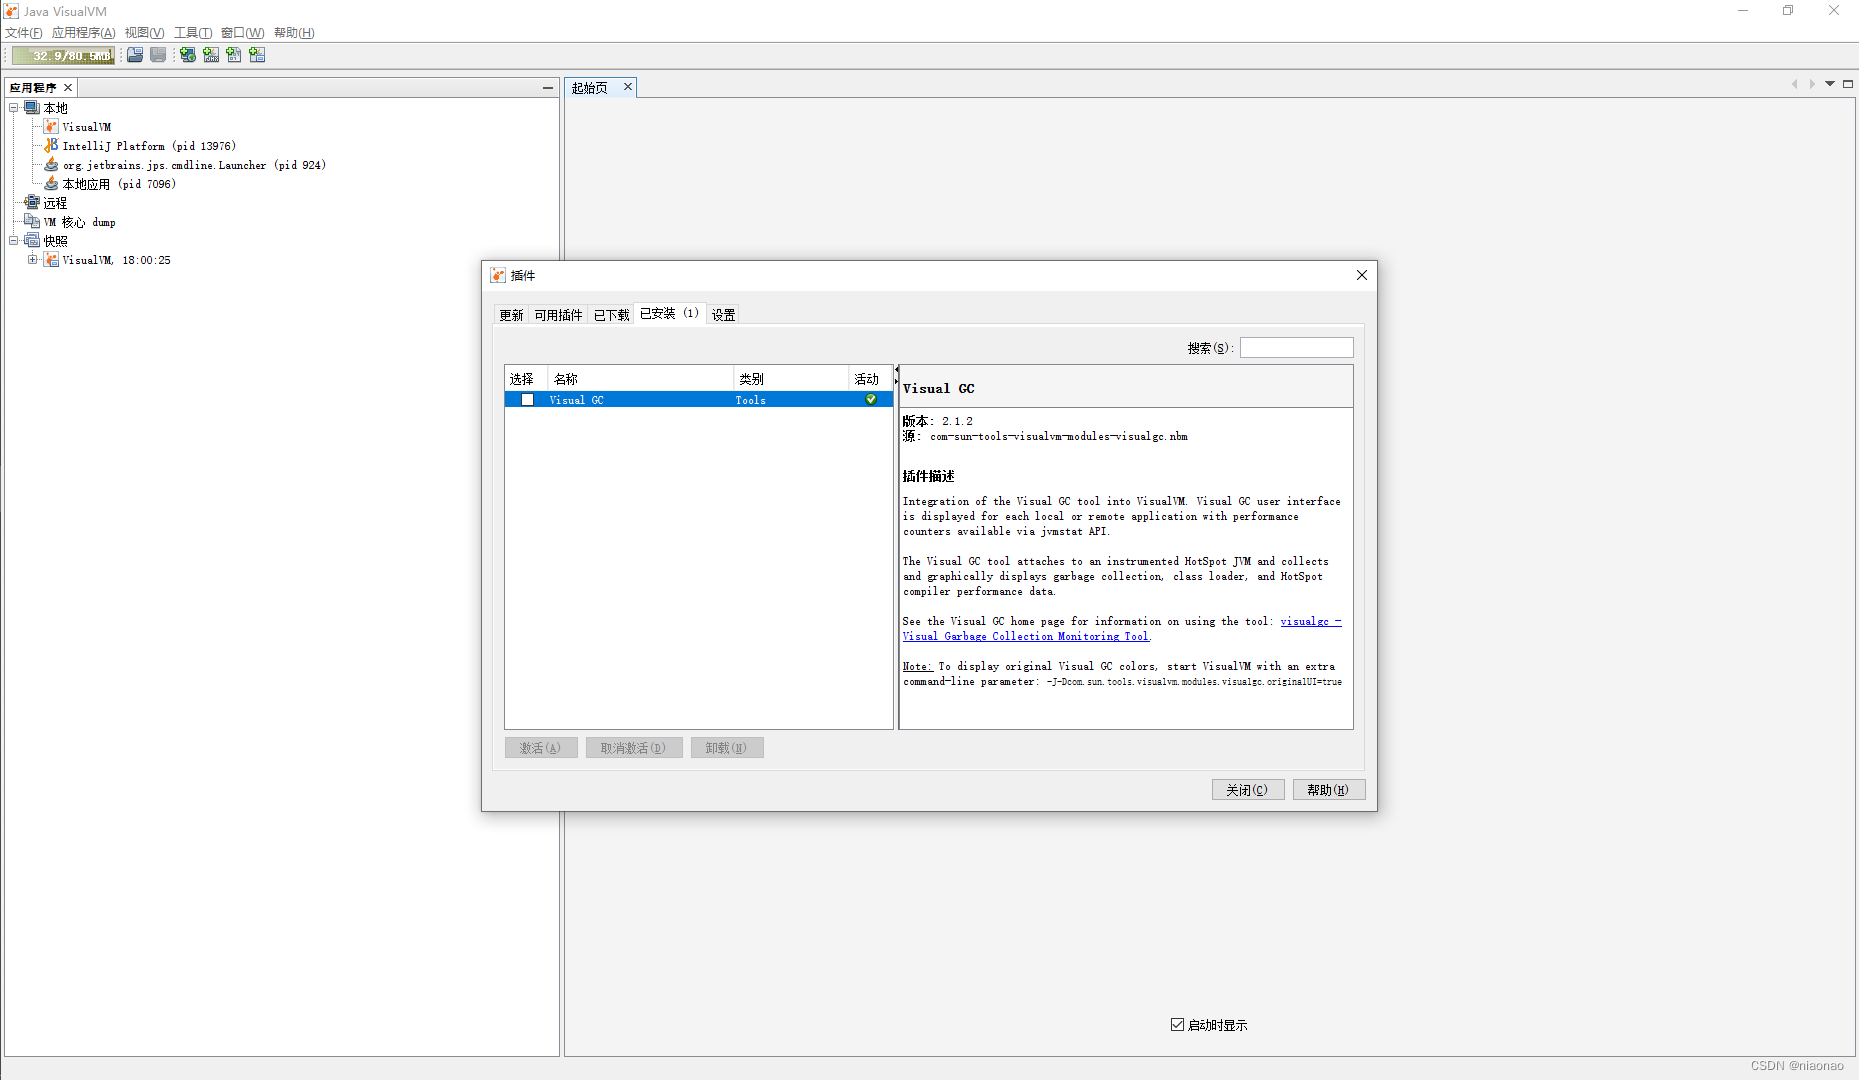Close the 起始页 tab

pyautogui.click(x=628, y=87)
